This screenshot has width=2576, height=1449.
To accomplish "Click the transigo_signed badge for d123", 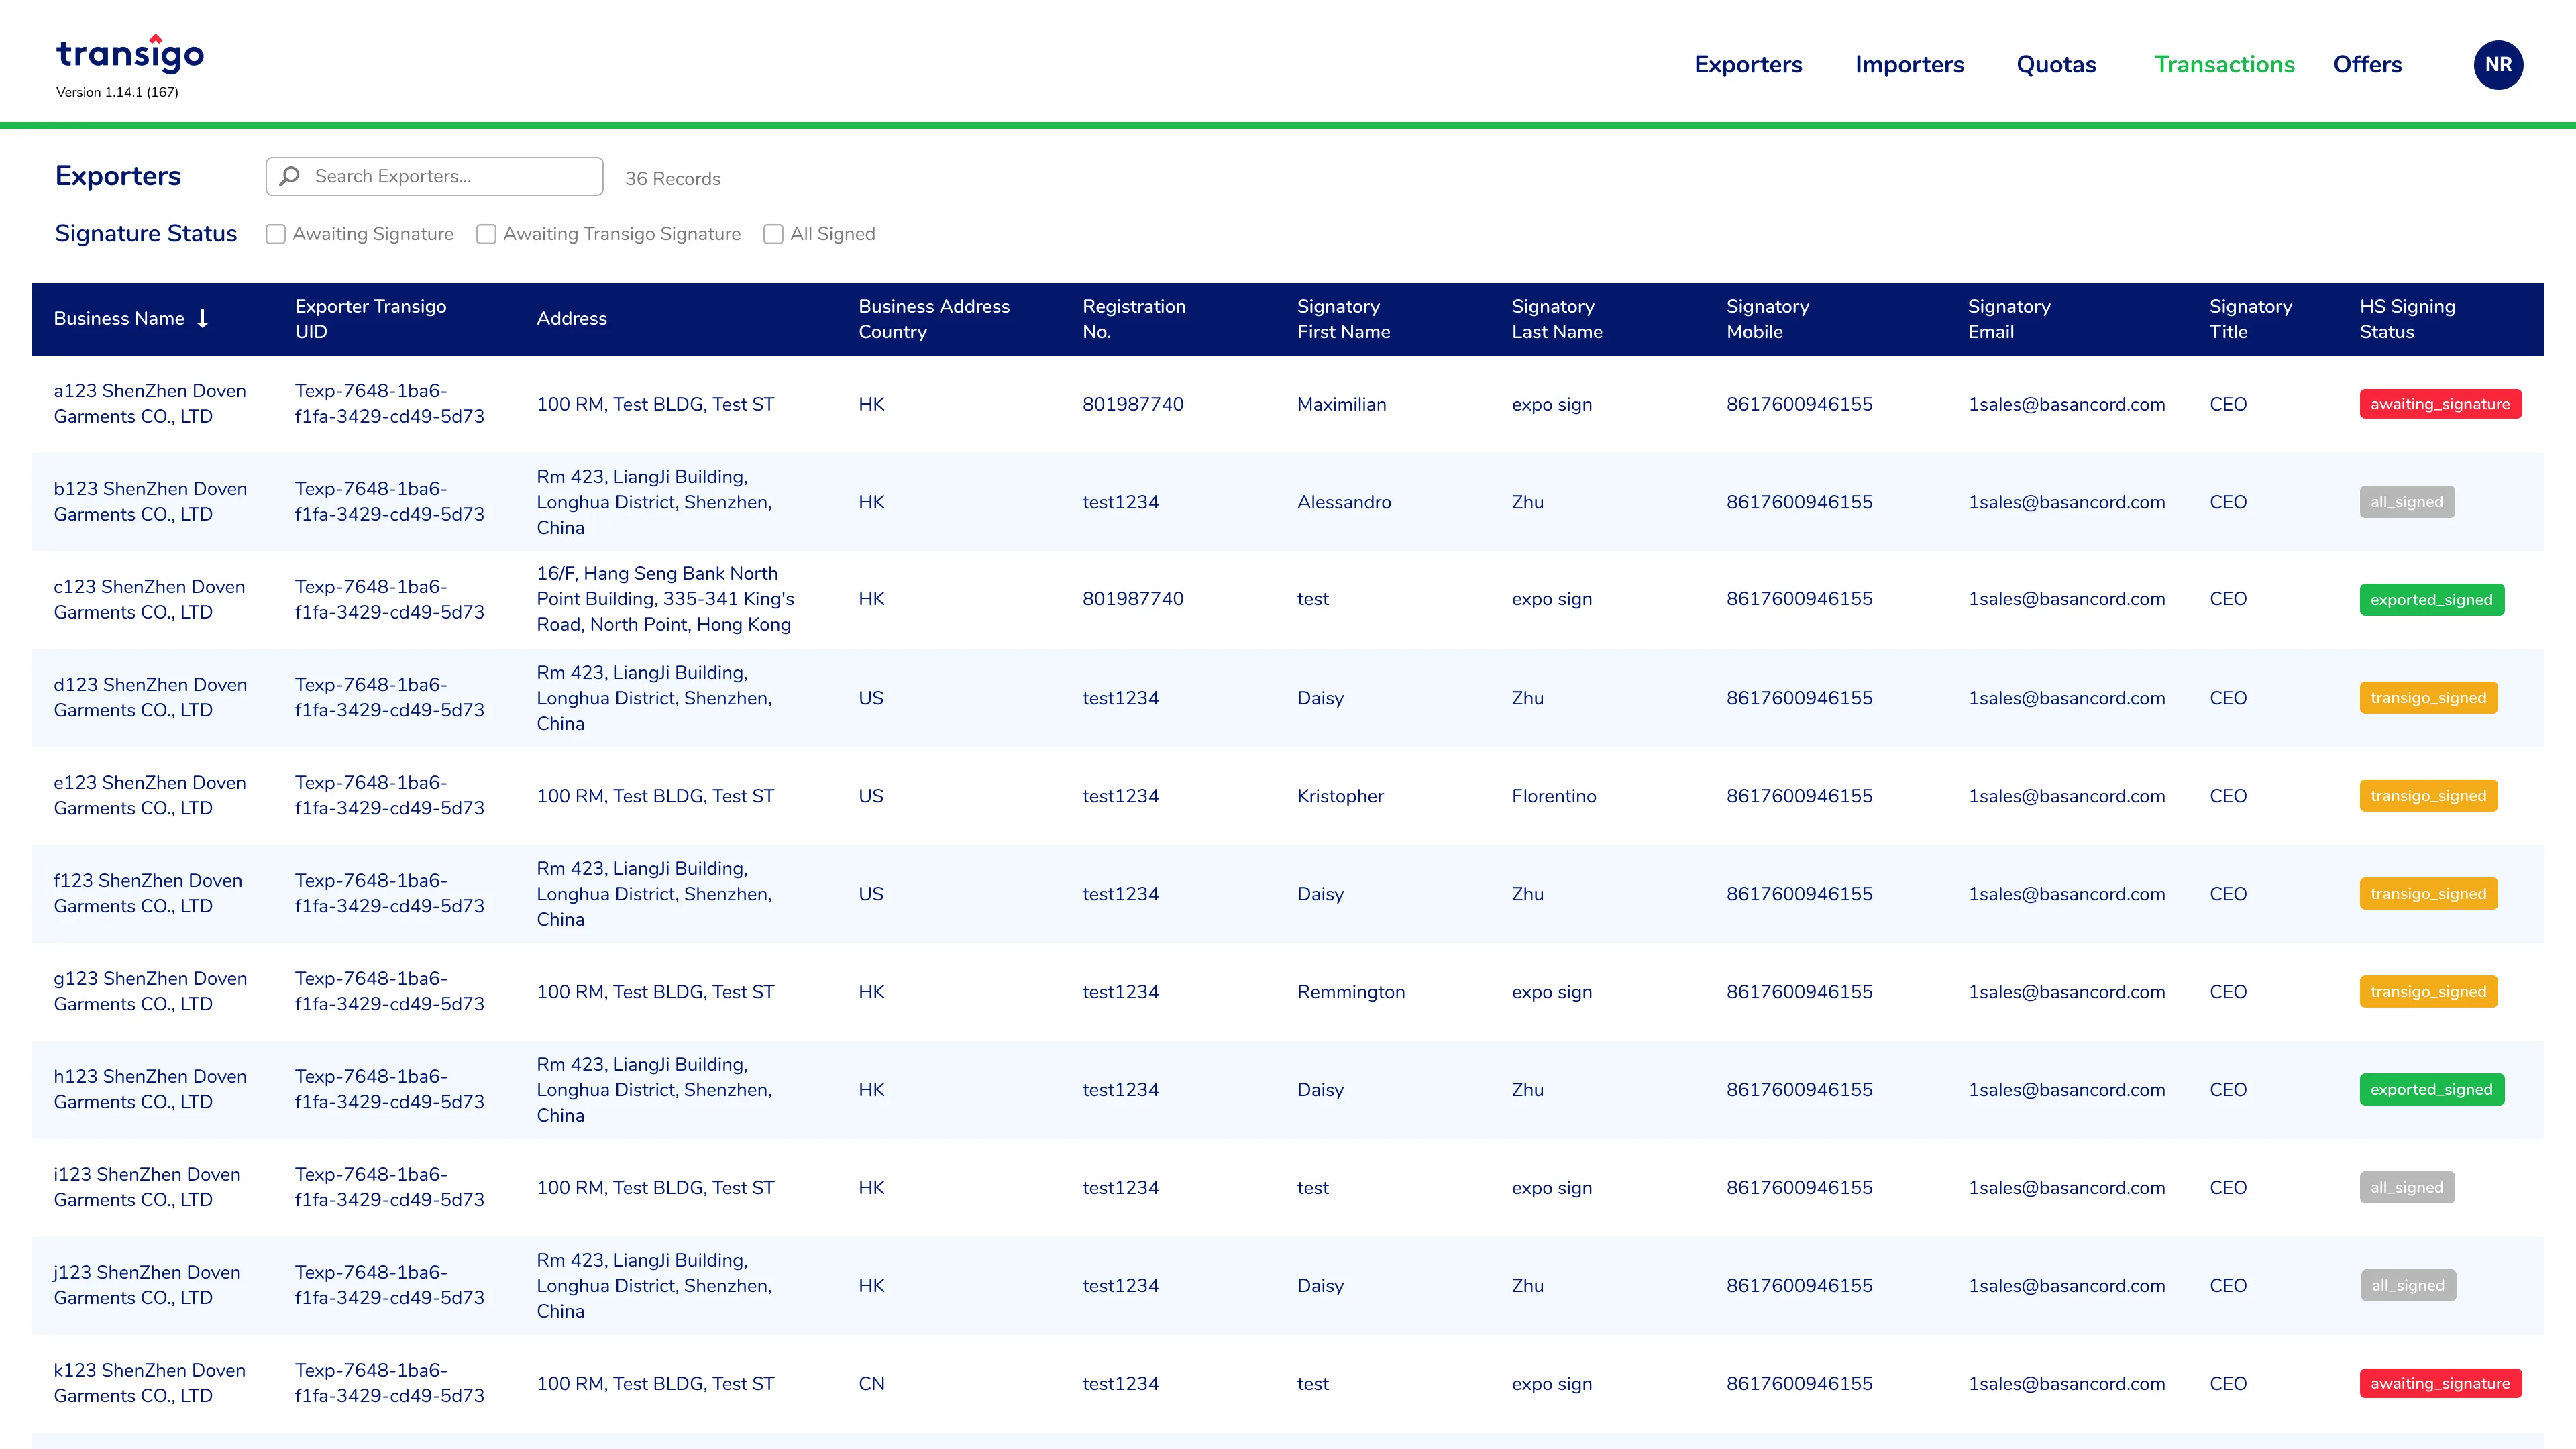I will pos(2428,698).
